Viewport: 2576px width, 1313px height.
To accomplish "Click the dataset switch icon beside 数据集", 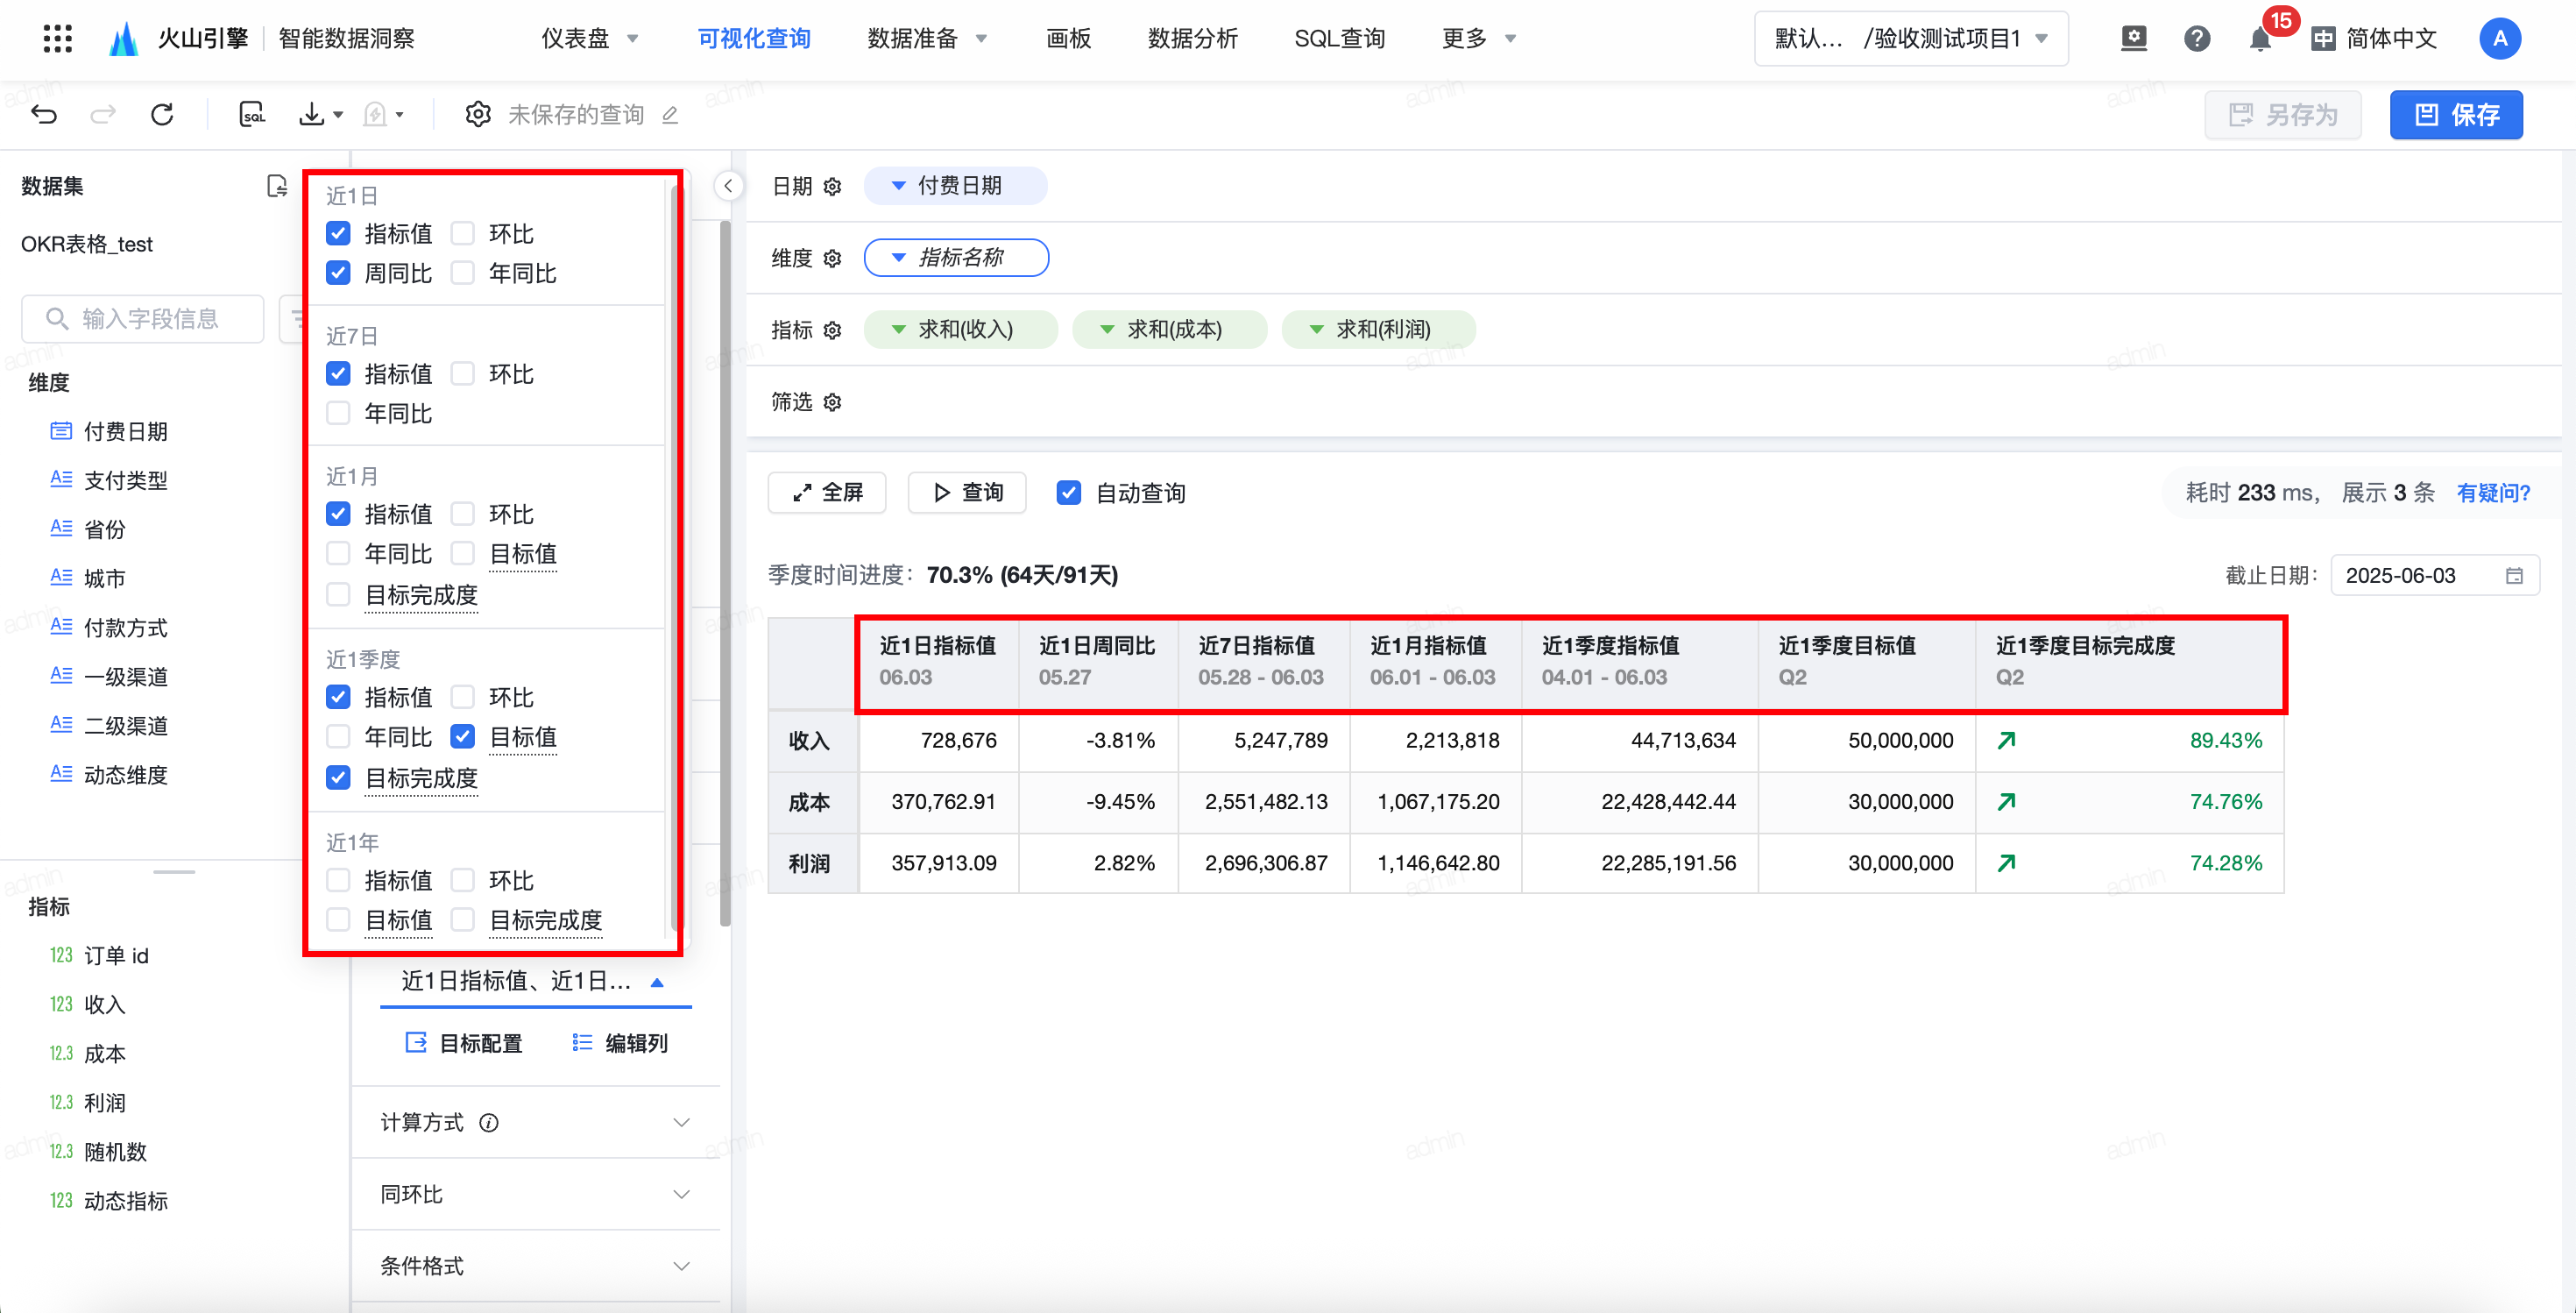I will pos(277,186).
